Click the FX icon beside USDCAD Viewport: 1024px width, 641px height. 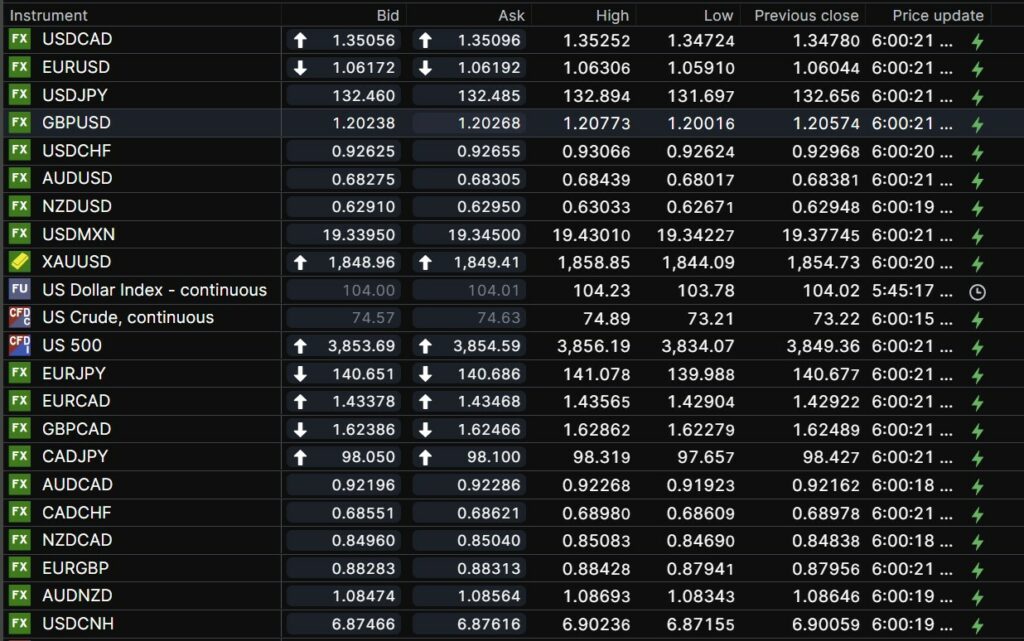[x=19, y=40]
